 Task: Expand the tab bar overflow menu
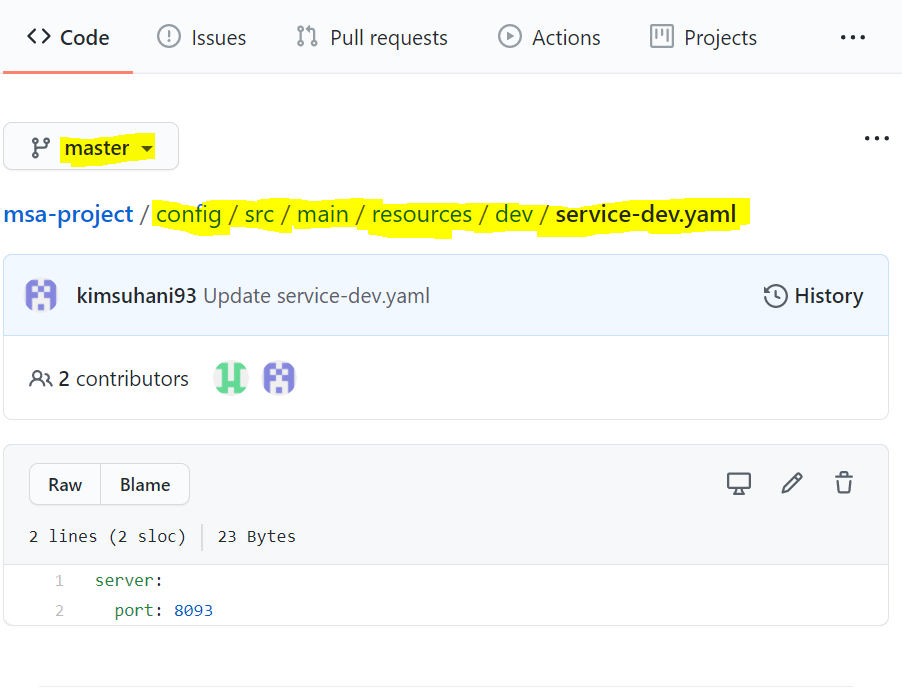[x=853, y=37]
